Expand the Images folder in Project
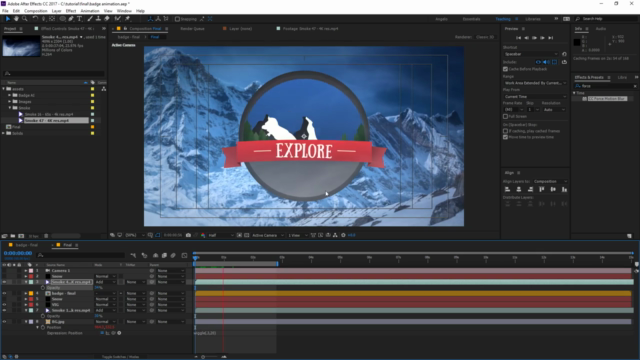640x360 pixels. click(10, 102)
